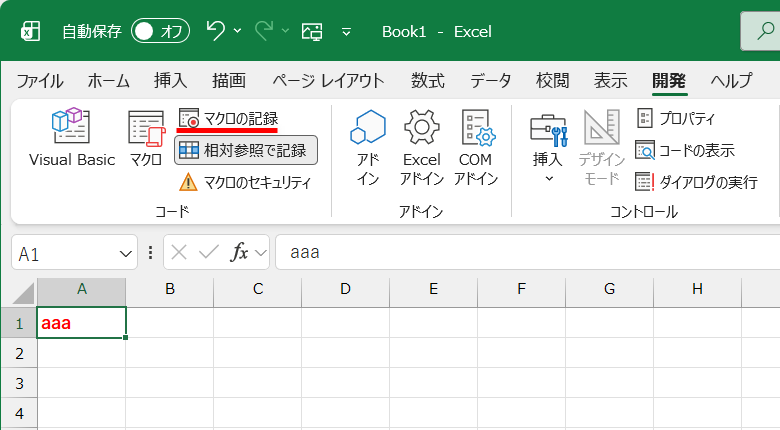Expand the Name Box dropdown arrow

click(x=126, y=254)
